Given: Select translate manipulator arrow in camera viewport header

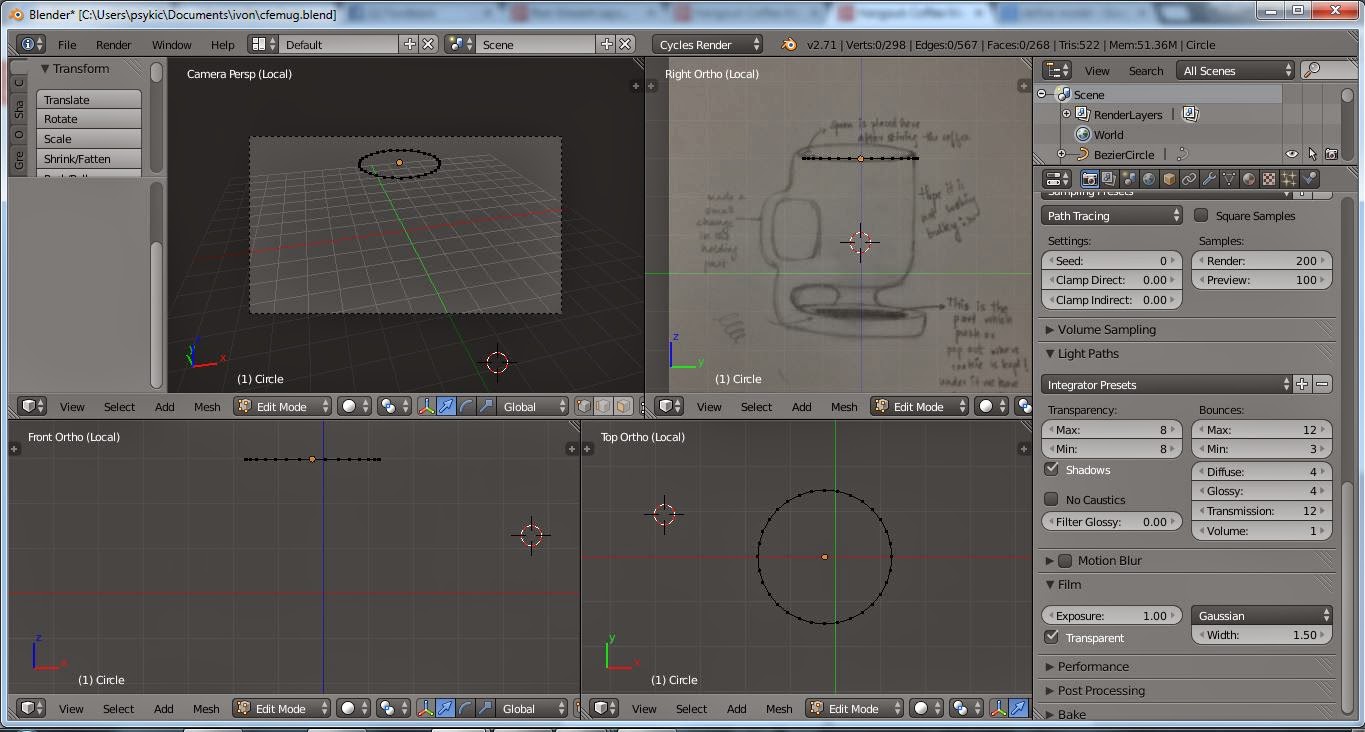Looking at the screenshot, I should (x=446, y=406).
